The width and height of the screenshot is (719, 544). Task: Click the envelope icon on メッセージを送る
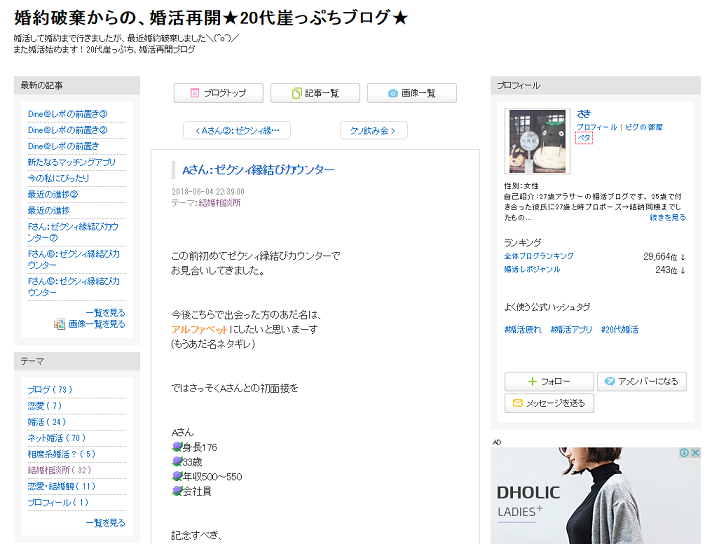[x=518, y=403]
